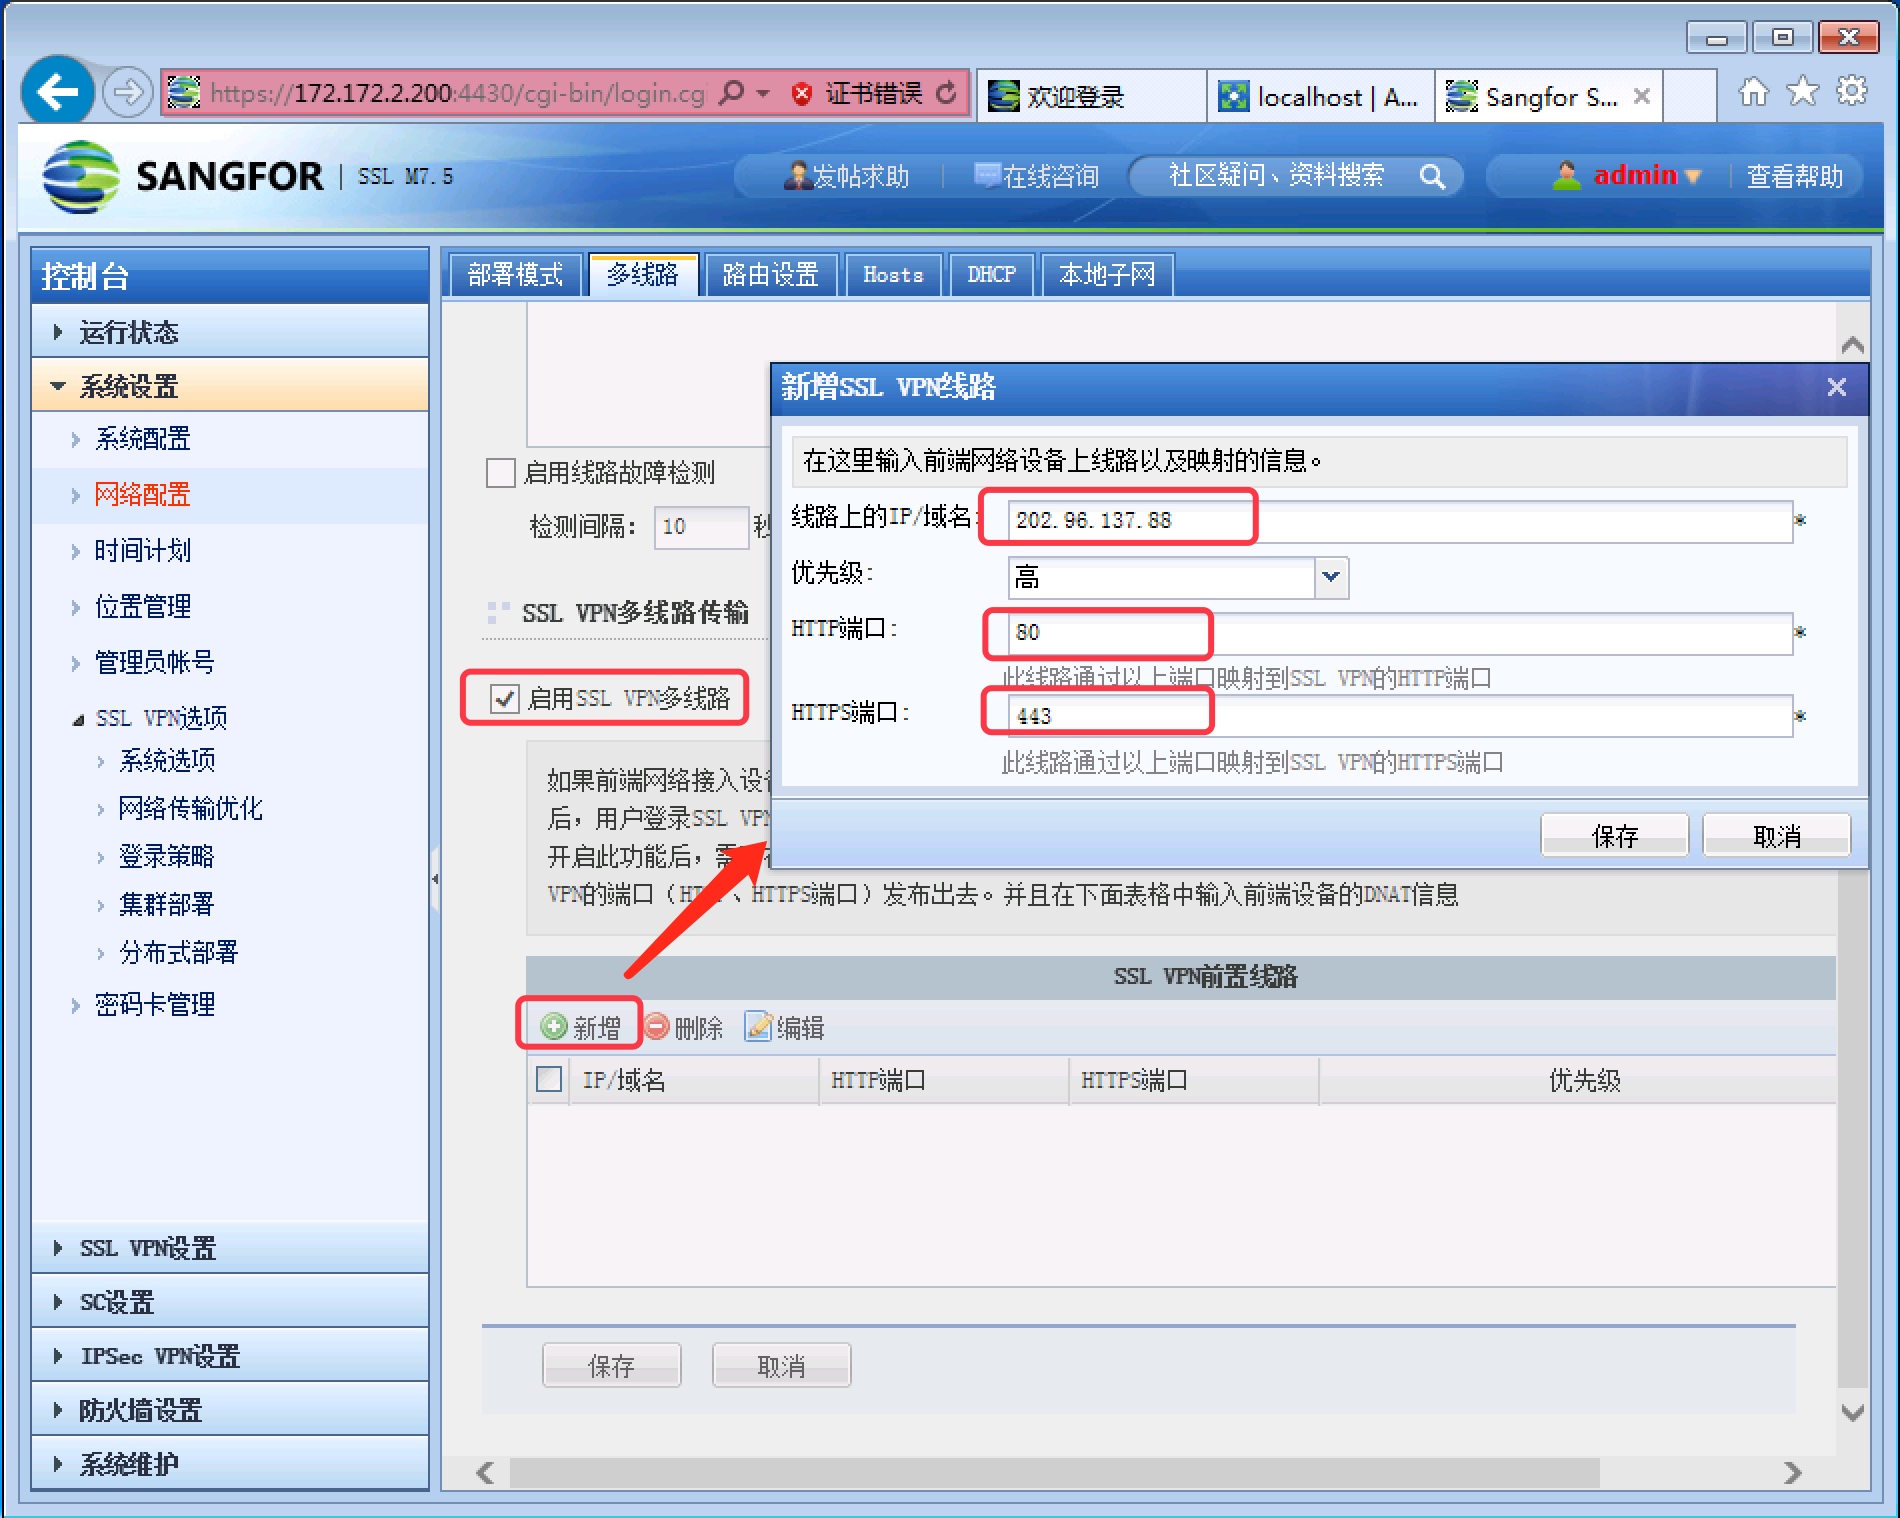This screenshot has height=1518, width=1900.
Task: Switch to 欢迎登录 browser tab
Action: [1091, 96]
